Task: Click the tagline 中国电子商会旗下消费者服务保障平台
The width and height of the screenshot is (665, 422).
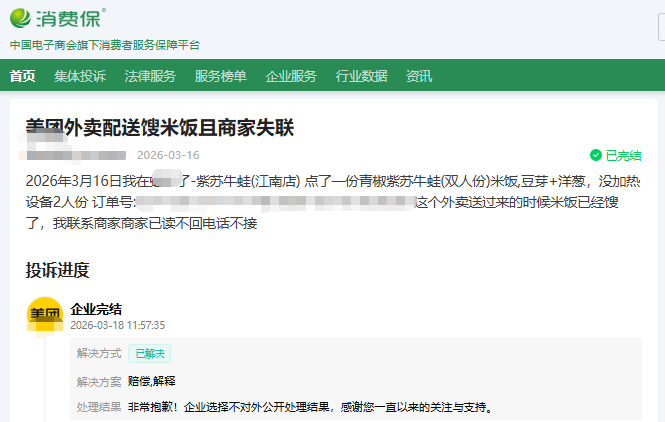Action: (x=105, y=45)
